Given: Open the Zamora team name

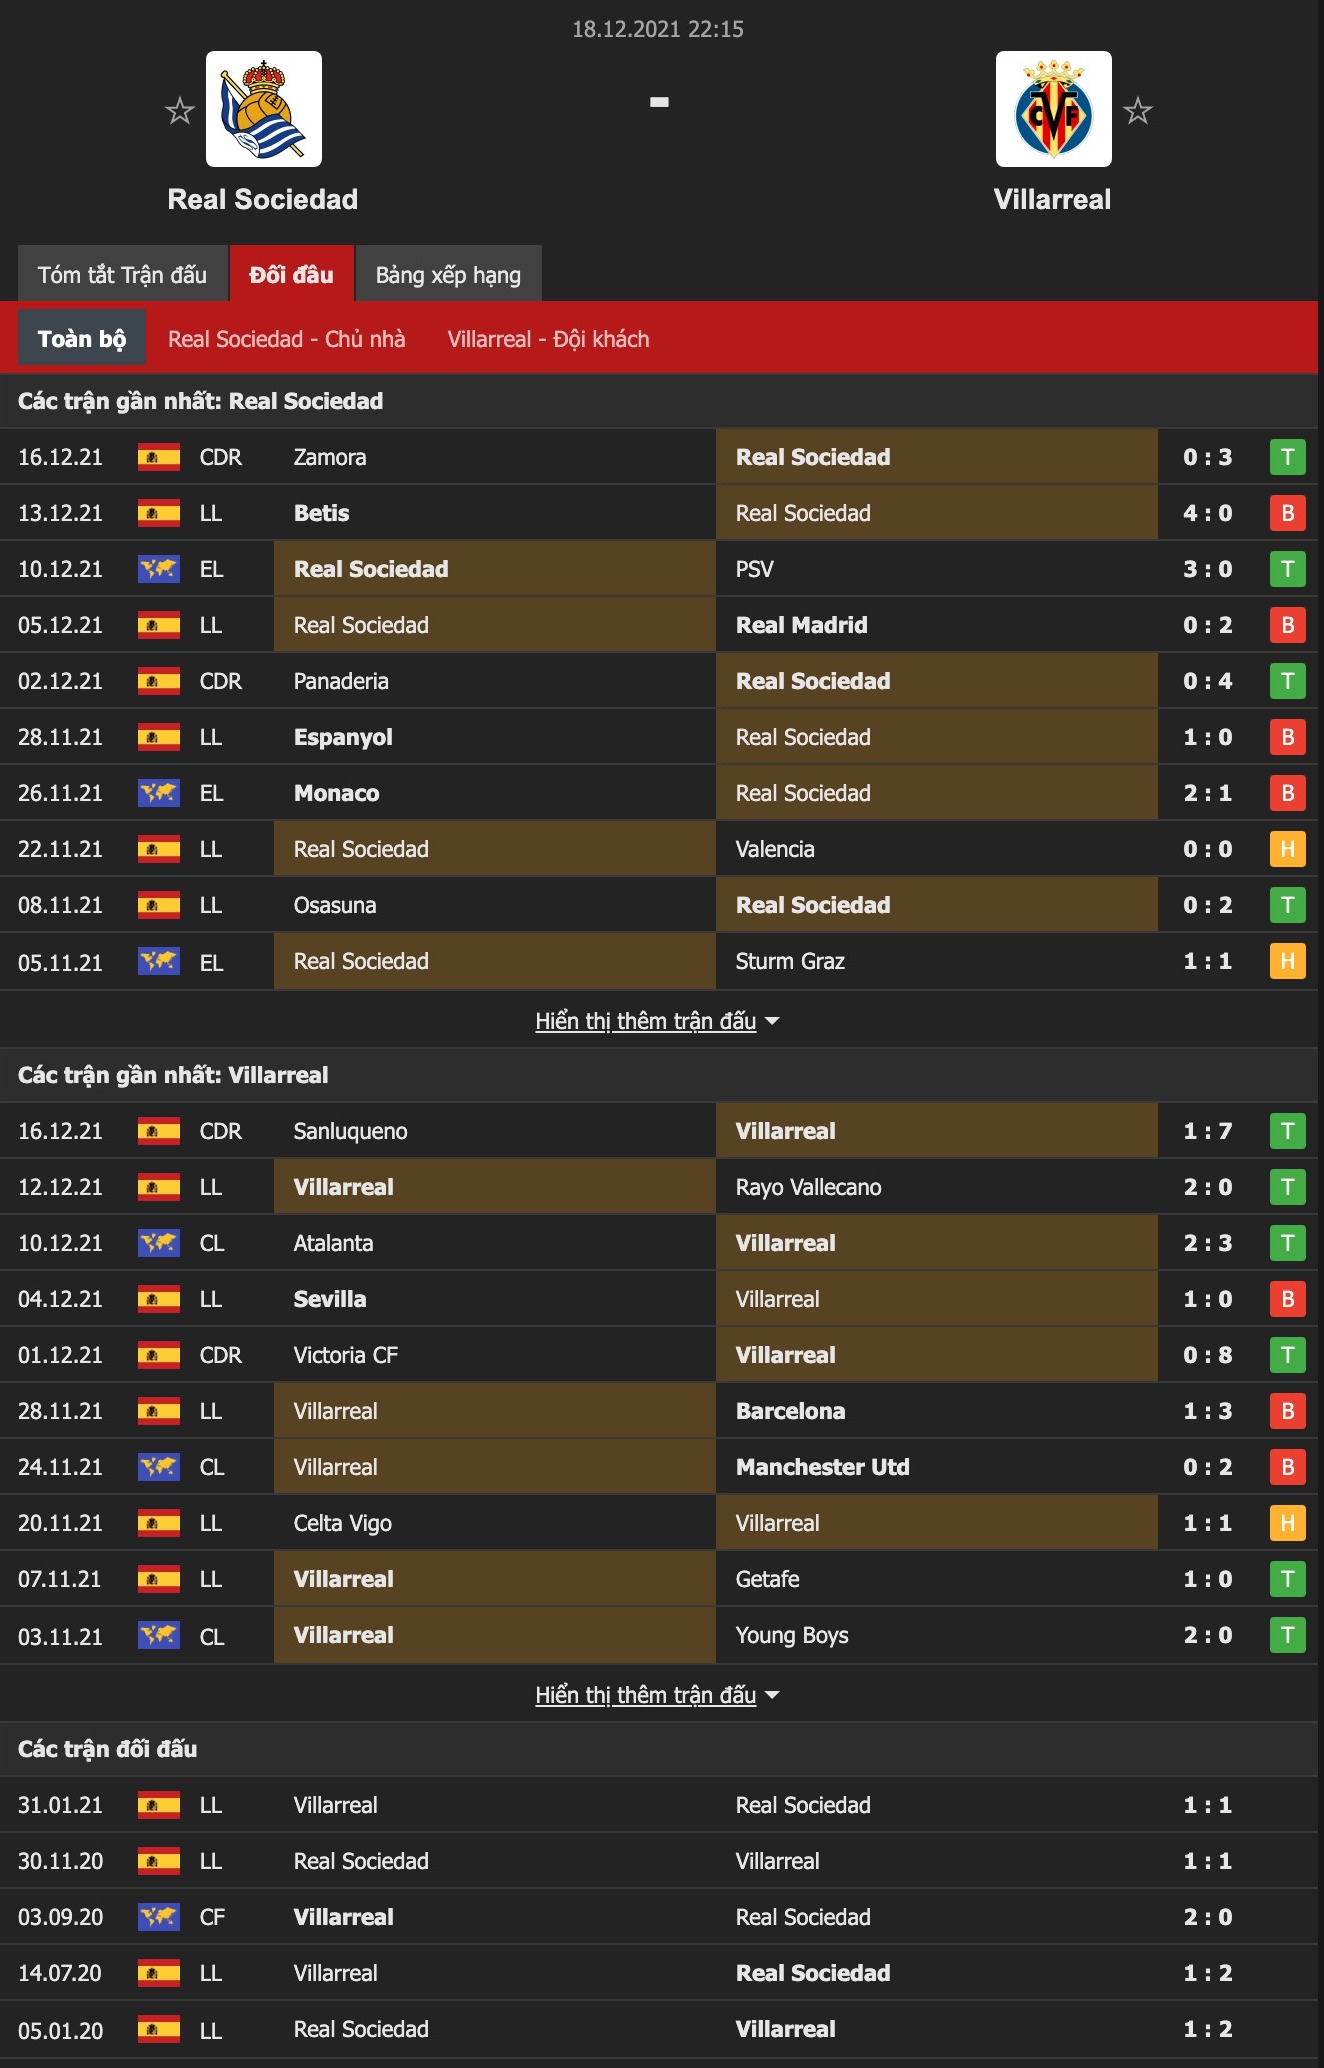Looking at the screenshot, I should click(x=330, y=457).
